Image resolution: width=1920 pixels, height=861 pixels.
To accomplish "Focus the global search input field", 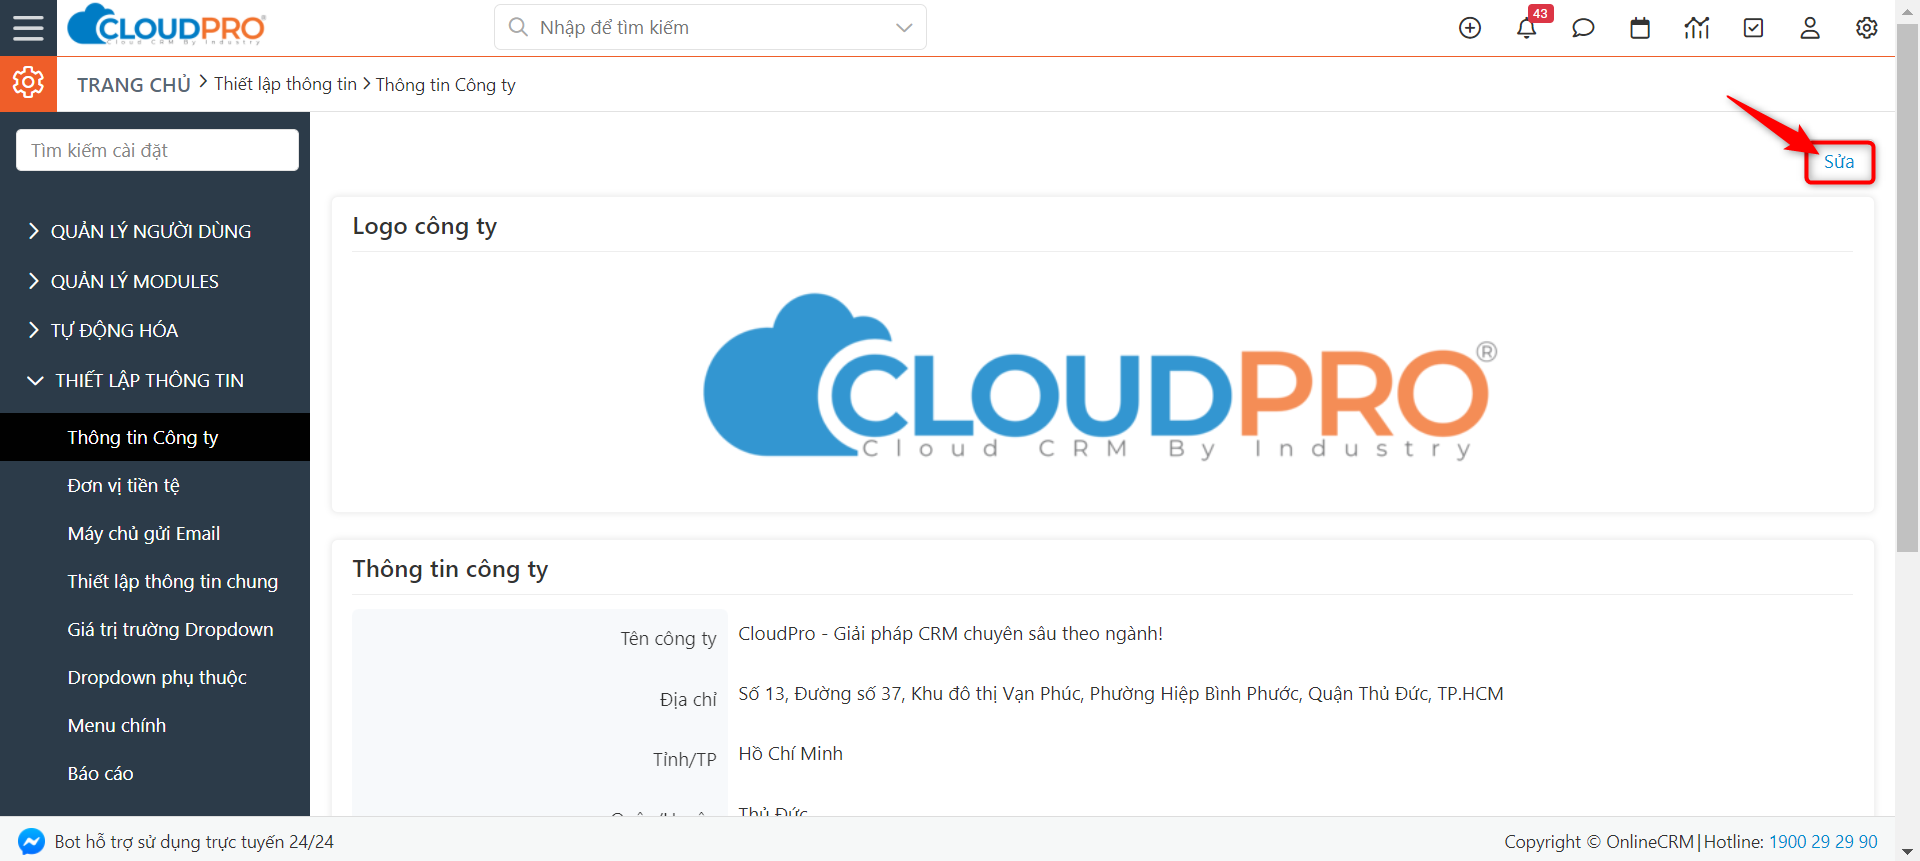I will [x=710, y=27].
